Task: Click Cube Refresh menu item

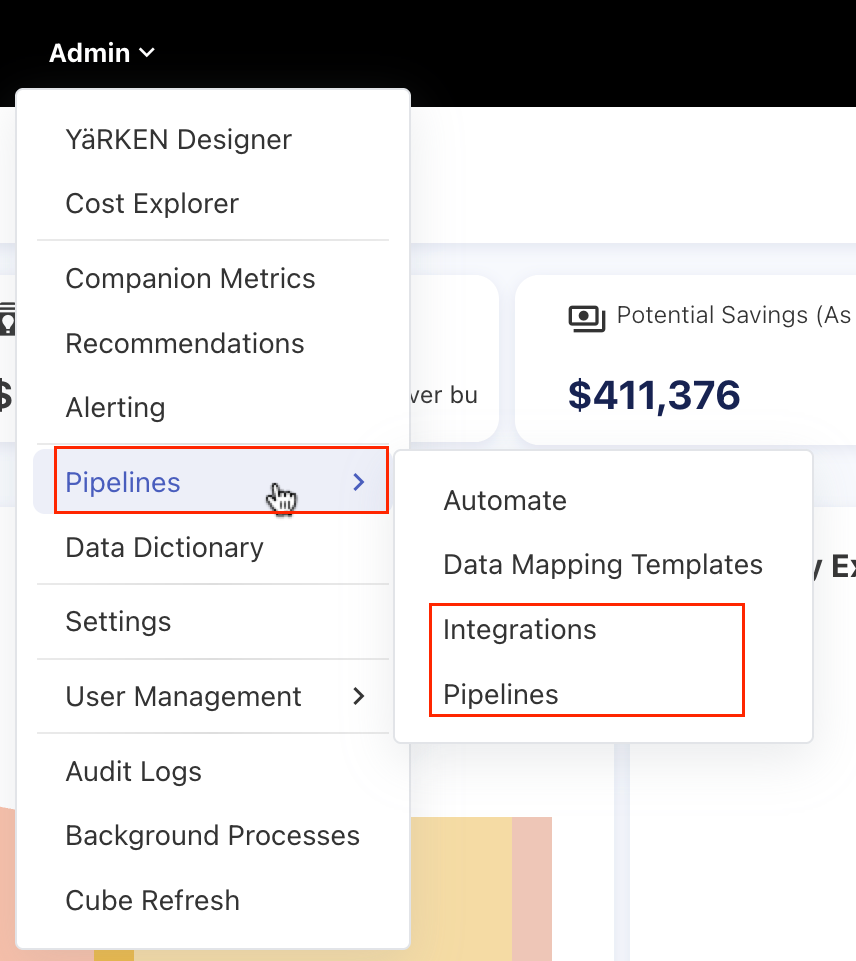Action: 152,900
